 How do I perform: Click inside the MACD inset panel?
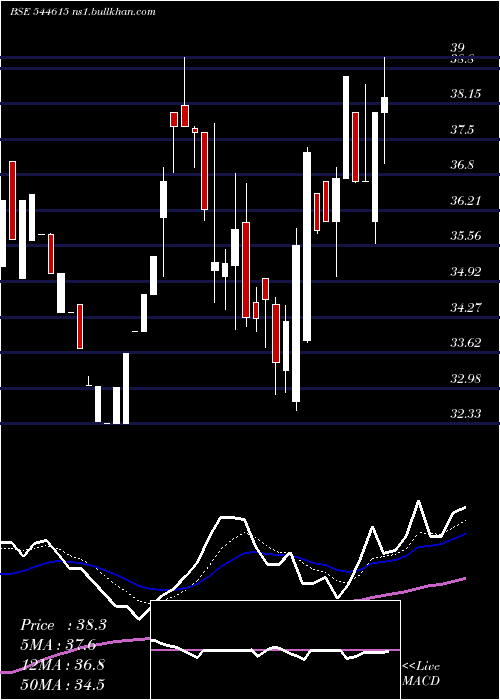click(275, 650)
